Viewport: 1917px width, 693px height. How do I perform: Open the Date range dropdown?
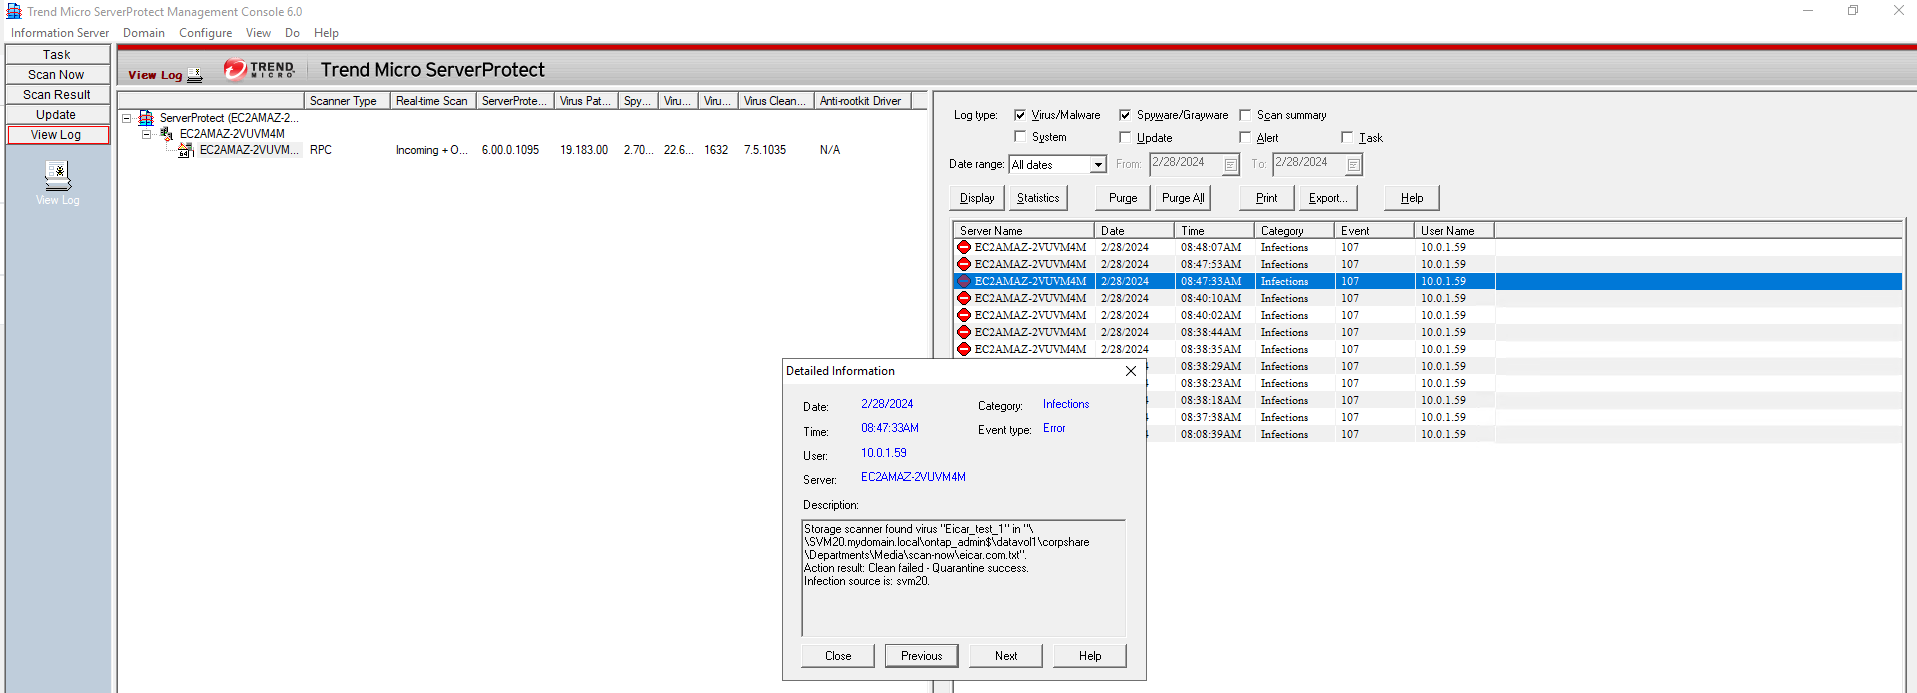pos(1098,165)
